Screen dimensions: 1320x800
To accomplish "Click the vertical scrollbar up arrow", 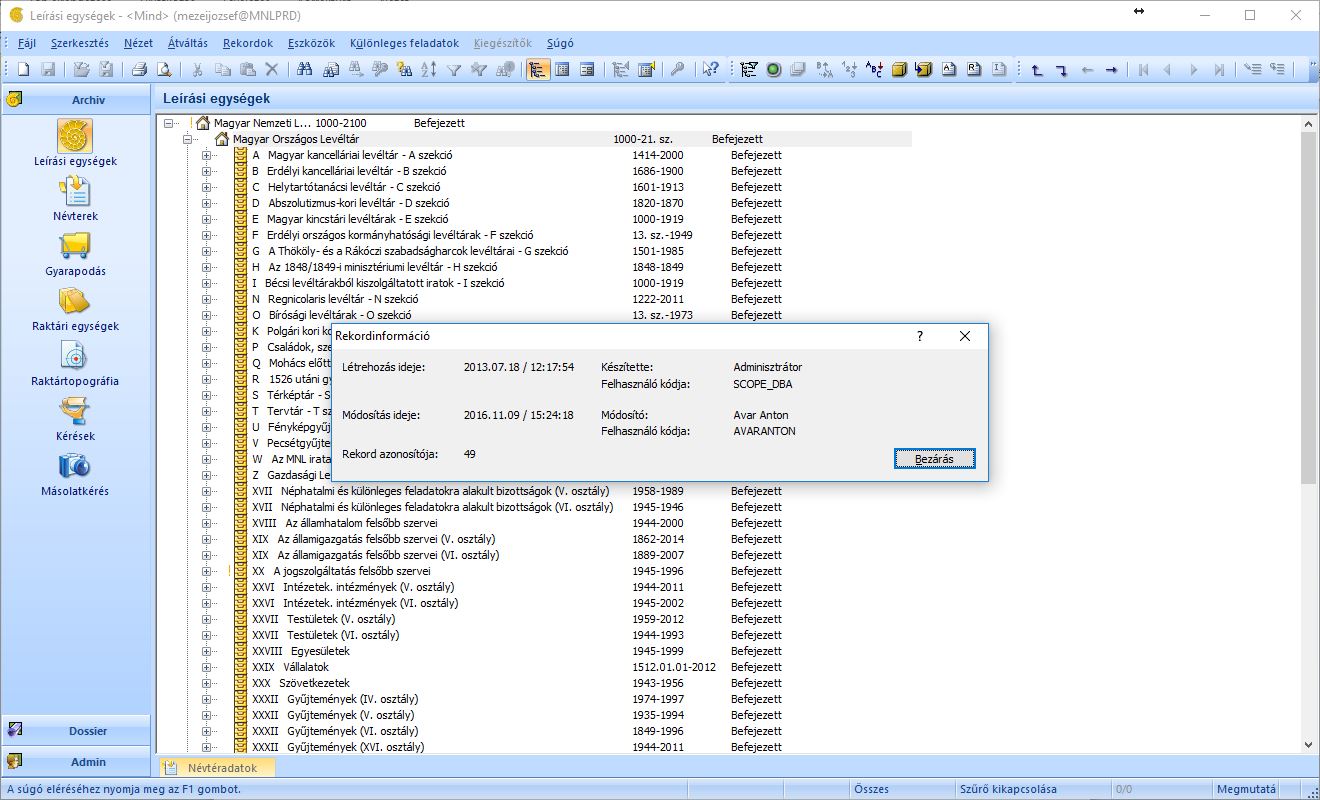I will pyautogui.click(x=1309, y=123).
